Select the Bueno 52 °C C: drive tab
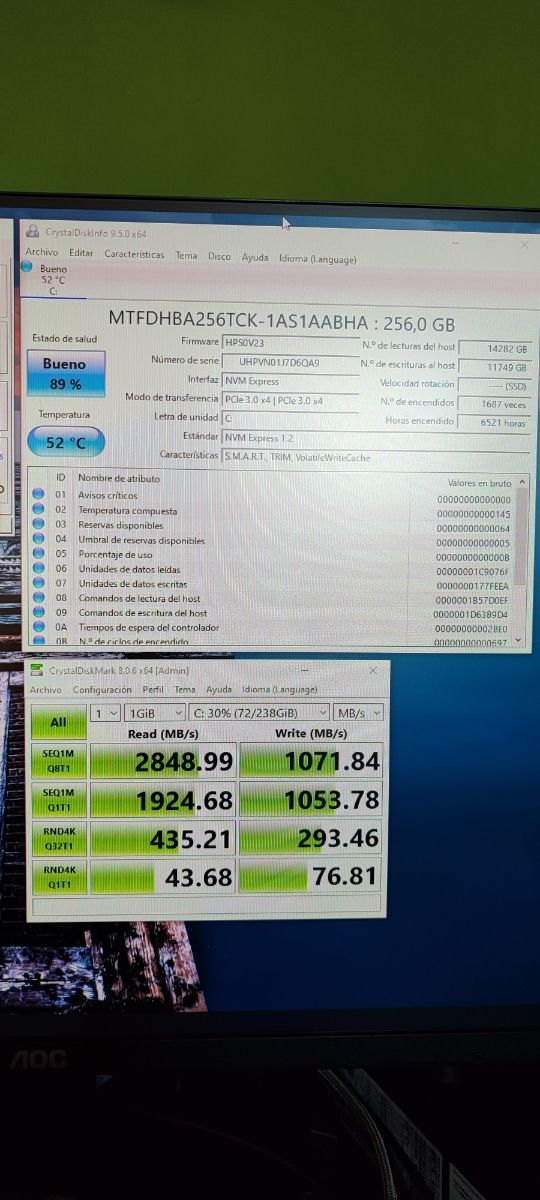The image size is (540, 1200). (53, 279)
